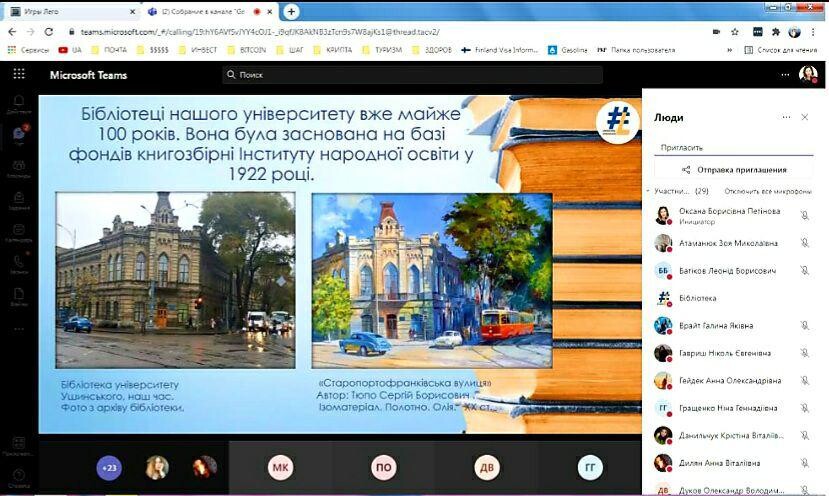The width and height of the screenshot is (829, 496).
Task: Click the МК participant tile
Action: [281, 467]
